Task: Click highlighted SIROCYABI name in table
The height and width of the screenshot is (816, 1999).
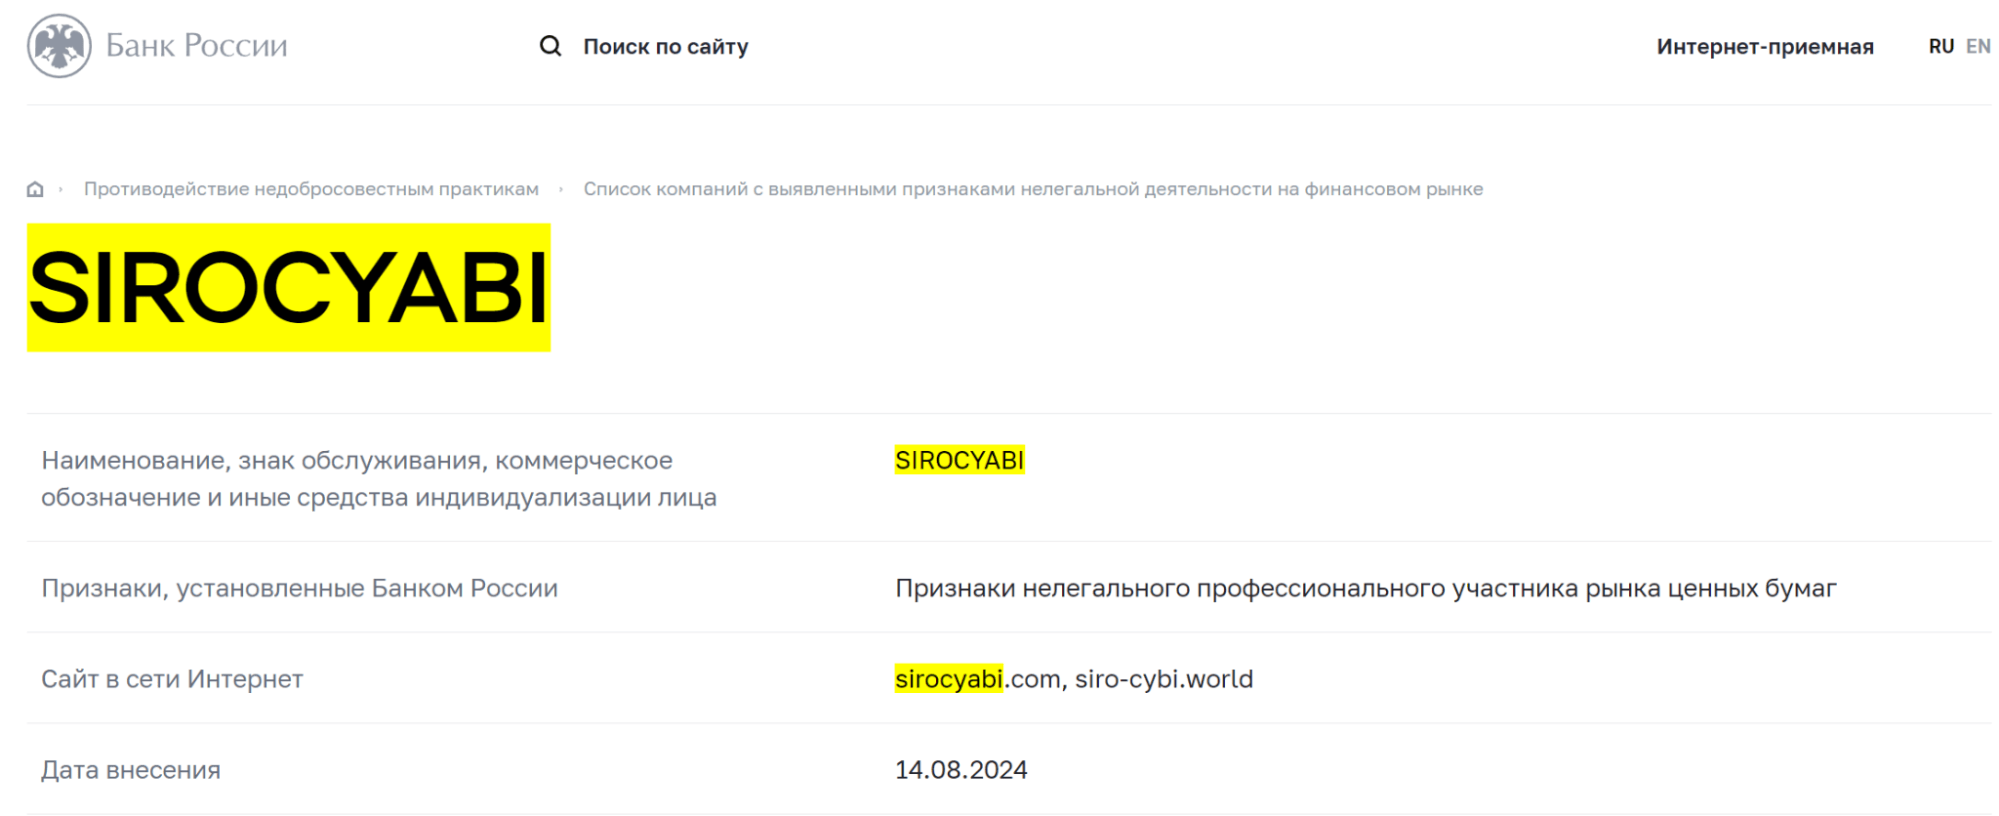Action: pos(960,460)
